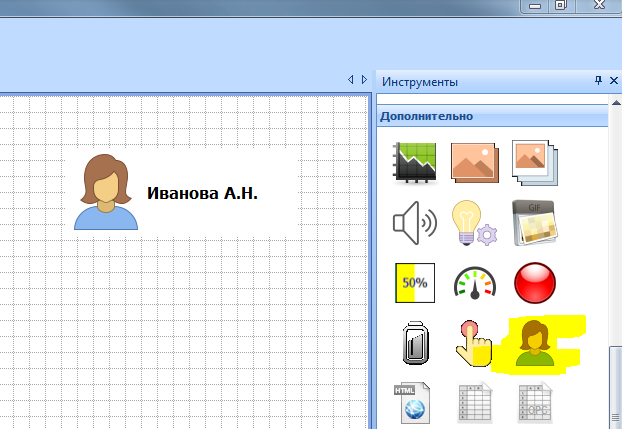Screen dimensions: 622x429
Task: Choose the plain table sheet tool
Action: (x=475, y=404)
